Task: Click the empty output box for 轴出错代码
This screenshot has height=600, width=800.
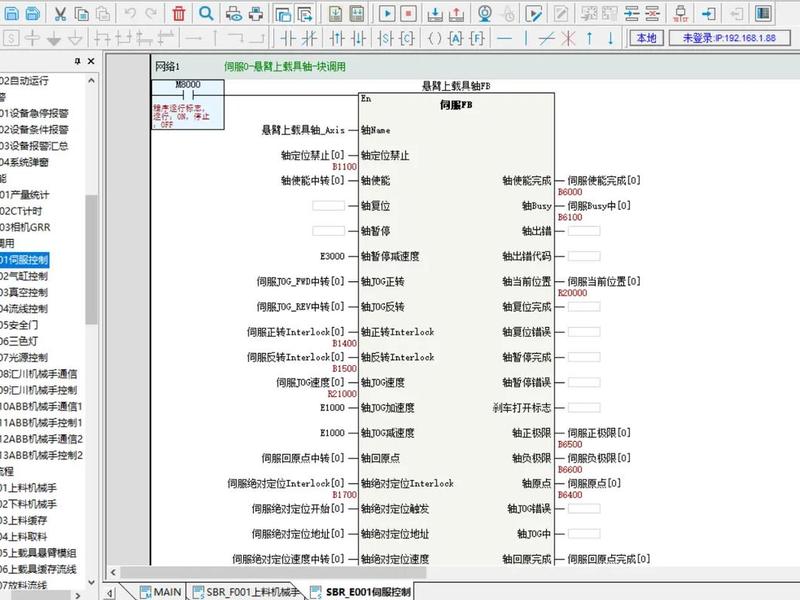Action: pos(584,256)
